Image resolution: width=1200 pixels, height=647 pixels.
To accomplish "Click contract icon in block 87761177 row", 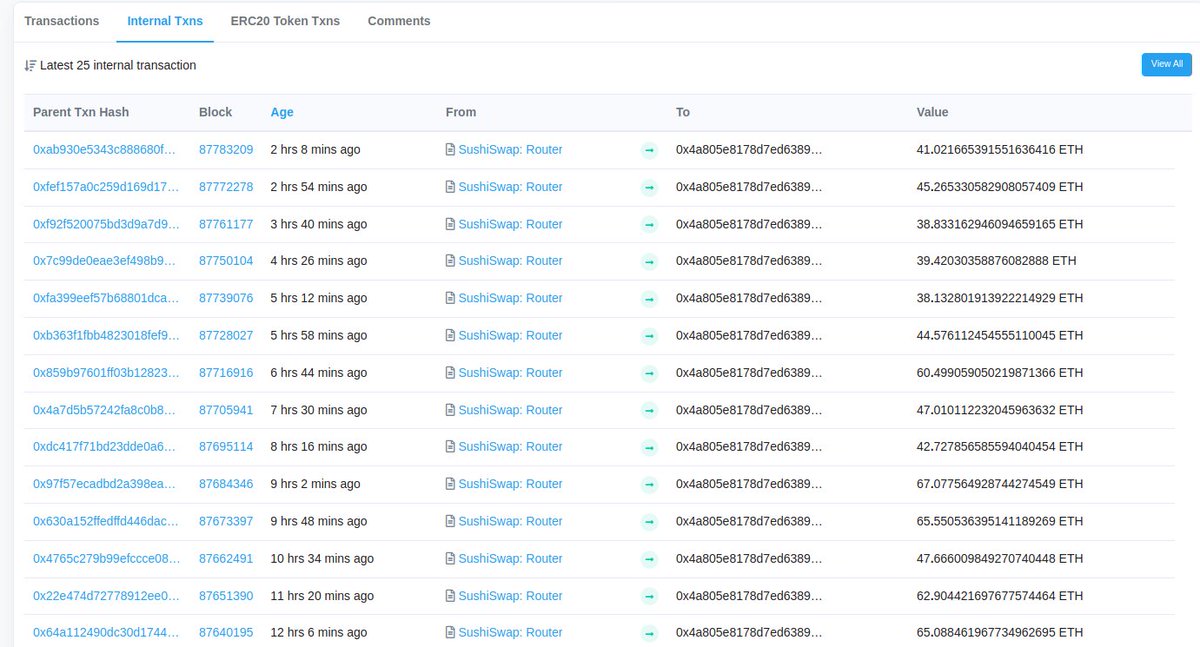I will click(x=450, y=224).
